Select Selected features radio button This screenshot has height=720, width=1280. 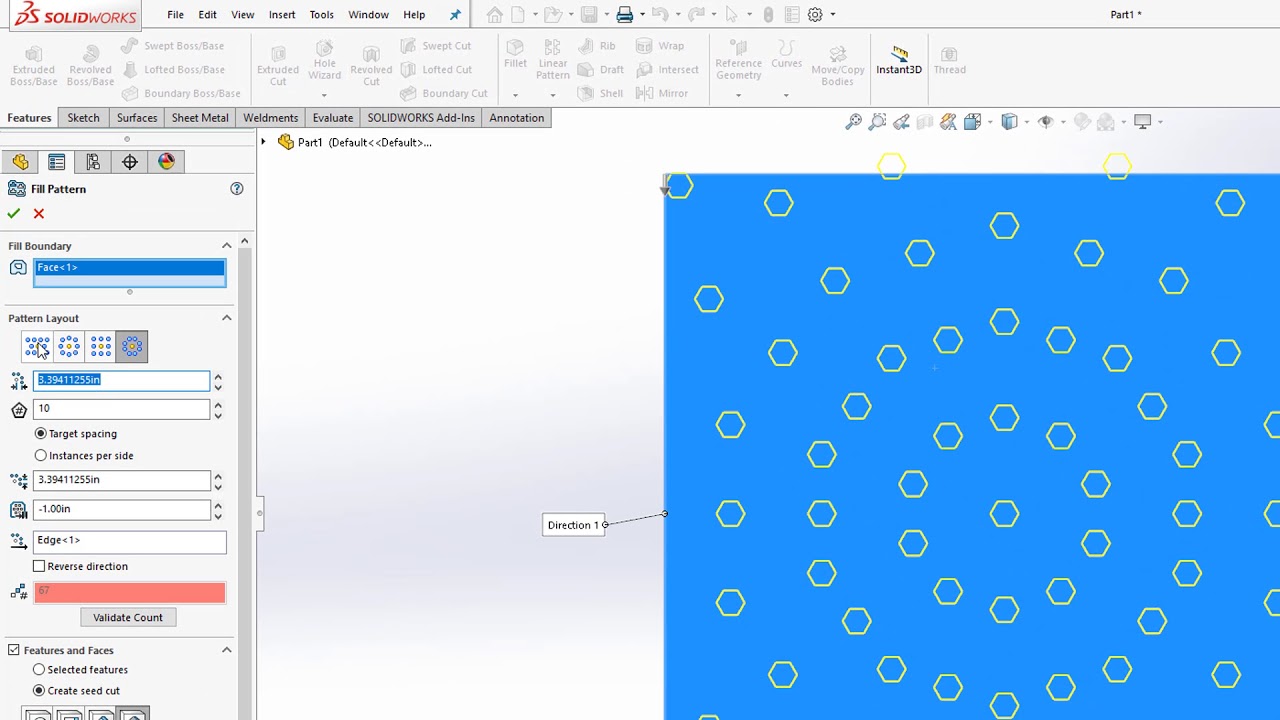[x=39, y=670]
